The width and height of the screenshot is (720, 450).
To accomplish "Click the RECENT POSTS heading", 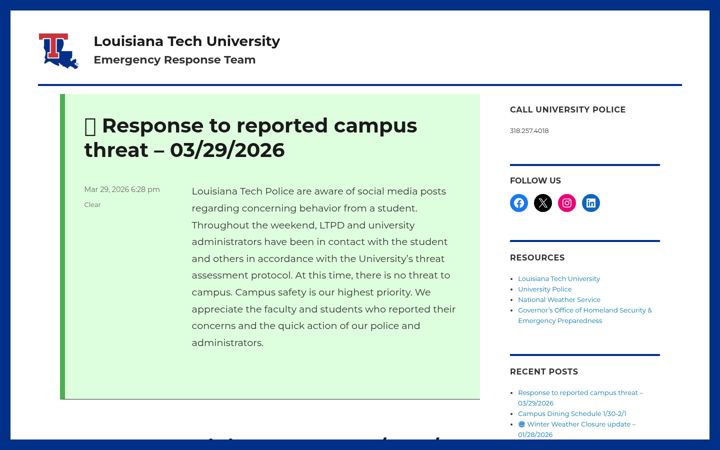I will click(544, 371).
